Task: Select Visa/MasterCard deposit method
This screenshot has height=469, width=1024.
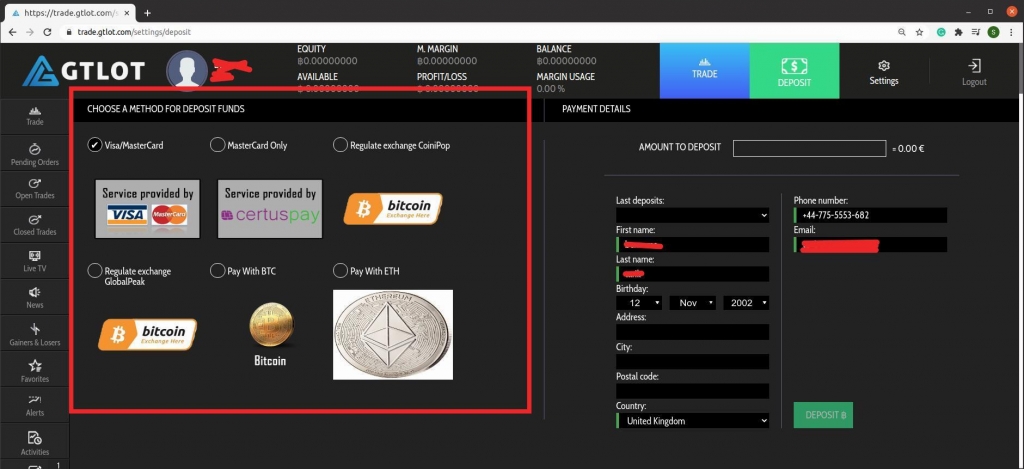Action: point(95,145)
